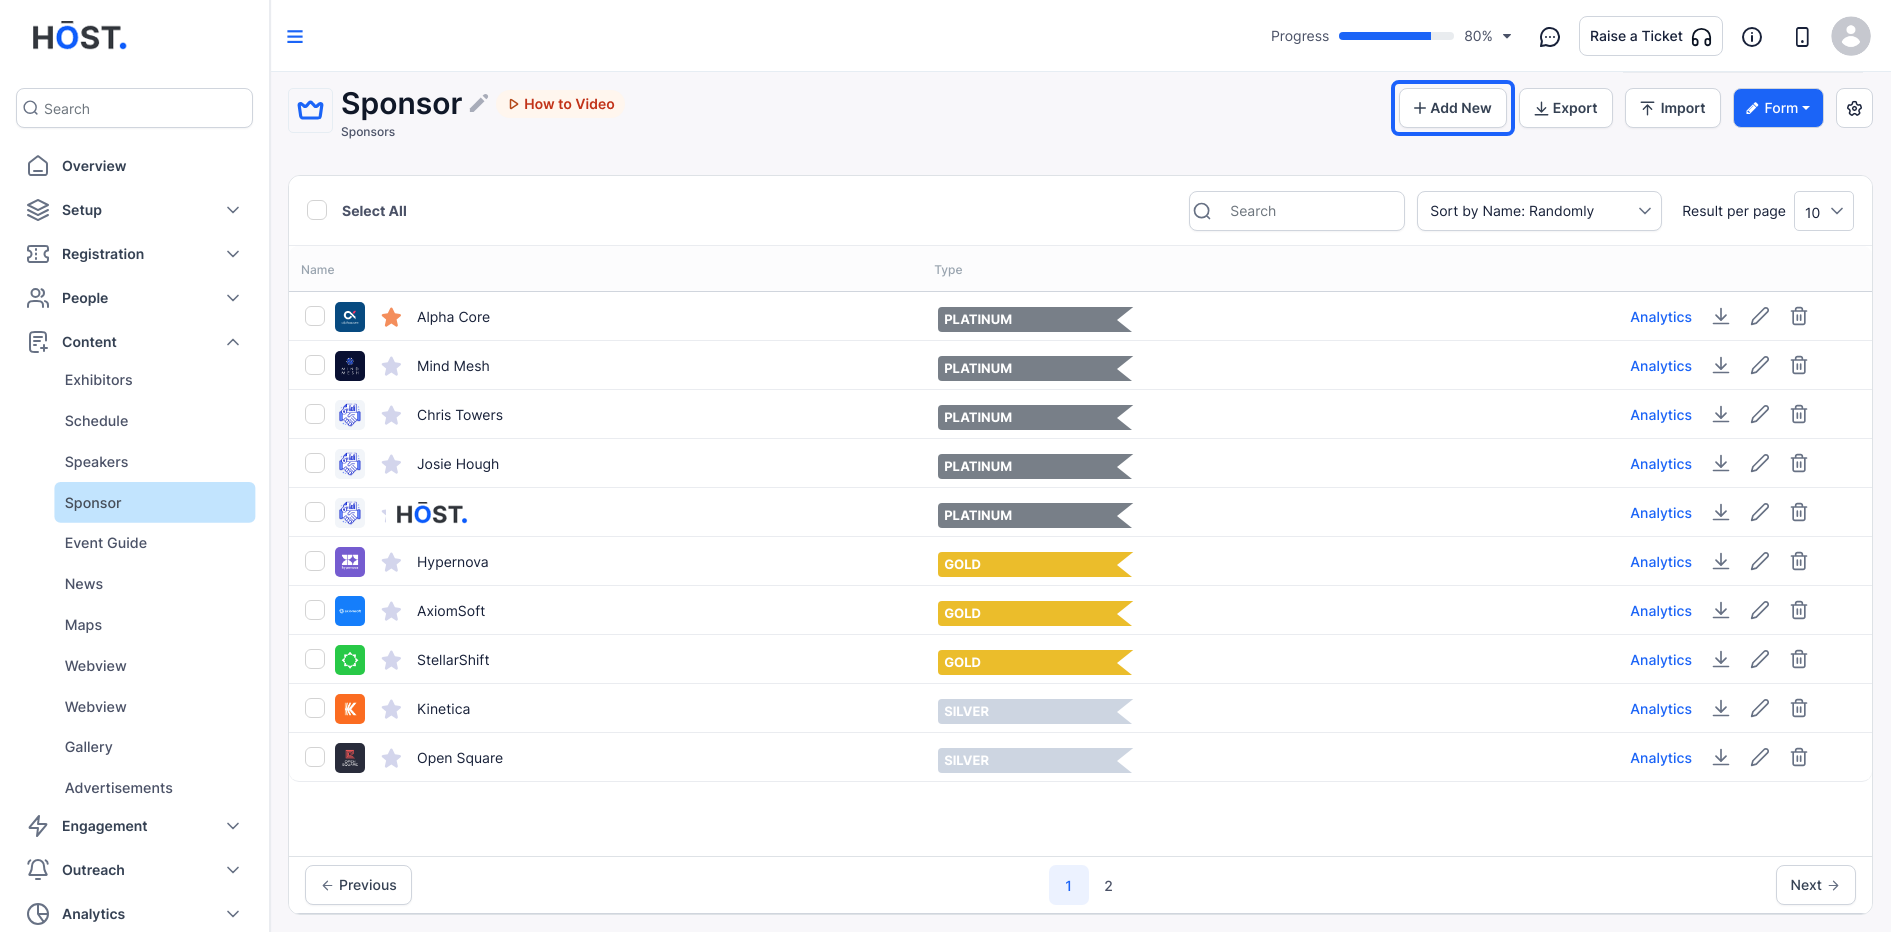Edit the Sponsor title pencil icon

[479, 103]
